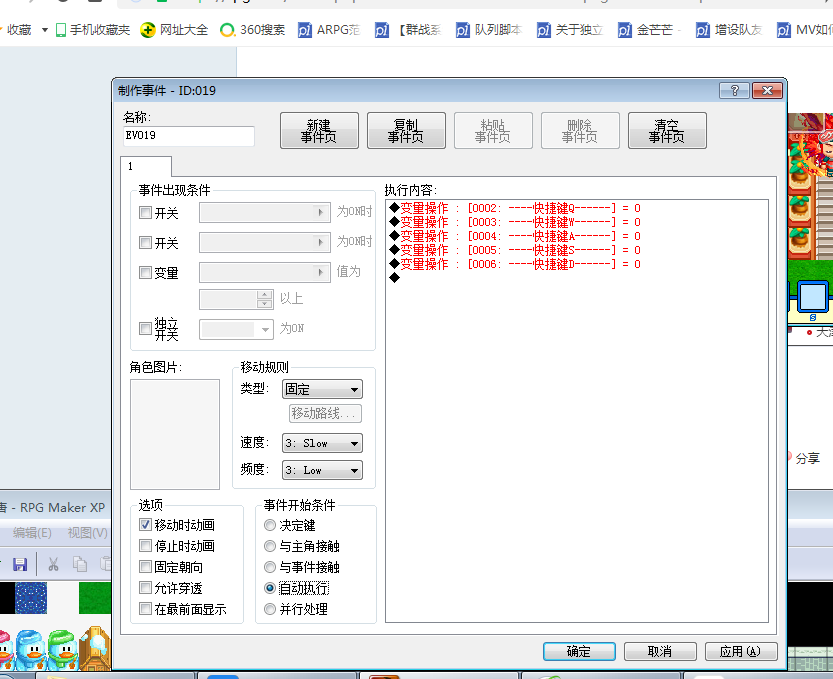This screenshot has height=679, width=833.
Task: Select the 决定键 start condition
Action: click(x=270, y=525)
